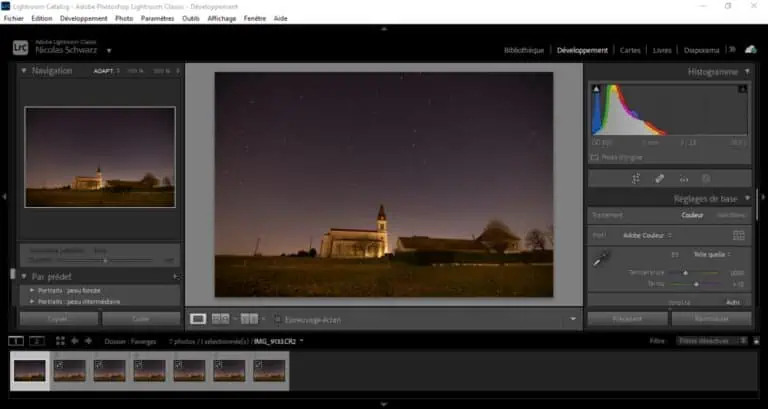Viewport: 768px width, 409px height.
Task: Select Couleur treatment
Action: (692, 215)
